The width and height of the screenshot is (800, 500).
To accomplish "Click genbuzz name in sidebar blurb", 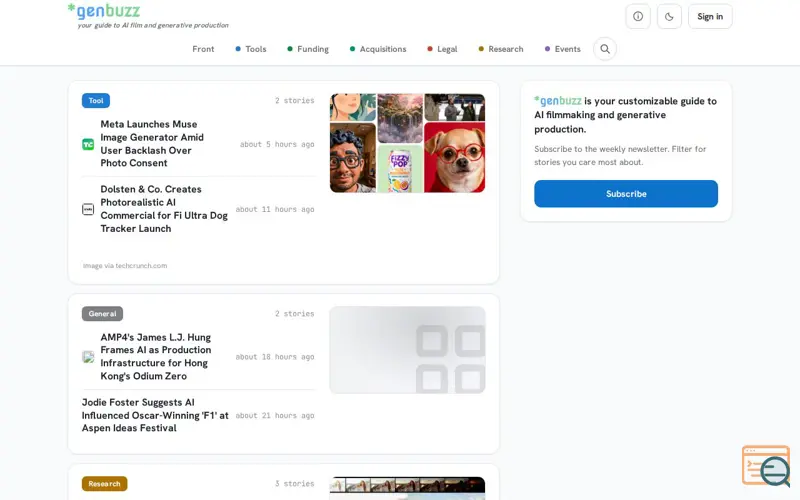I will tap(558, 101).
